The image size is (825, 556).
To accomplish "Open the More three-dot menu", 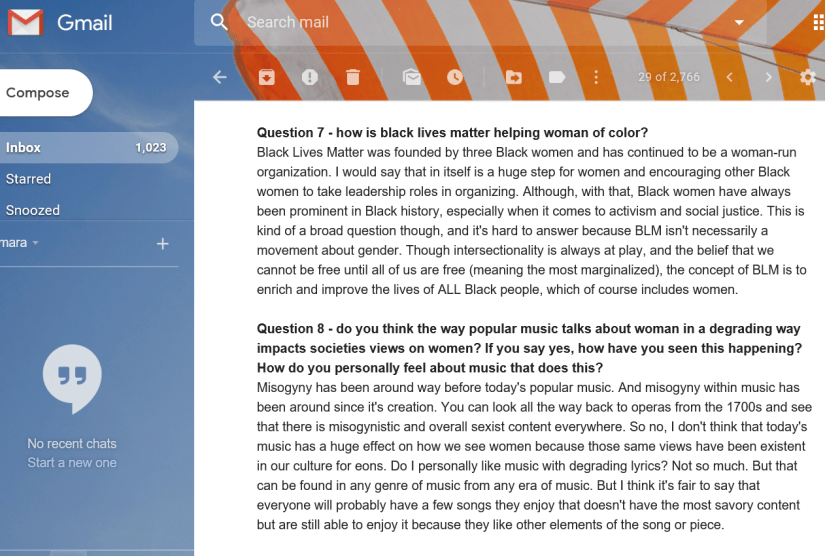I will click(x=596, y=77).
